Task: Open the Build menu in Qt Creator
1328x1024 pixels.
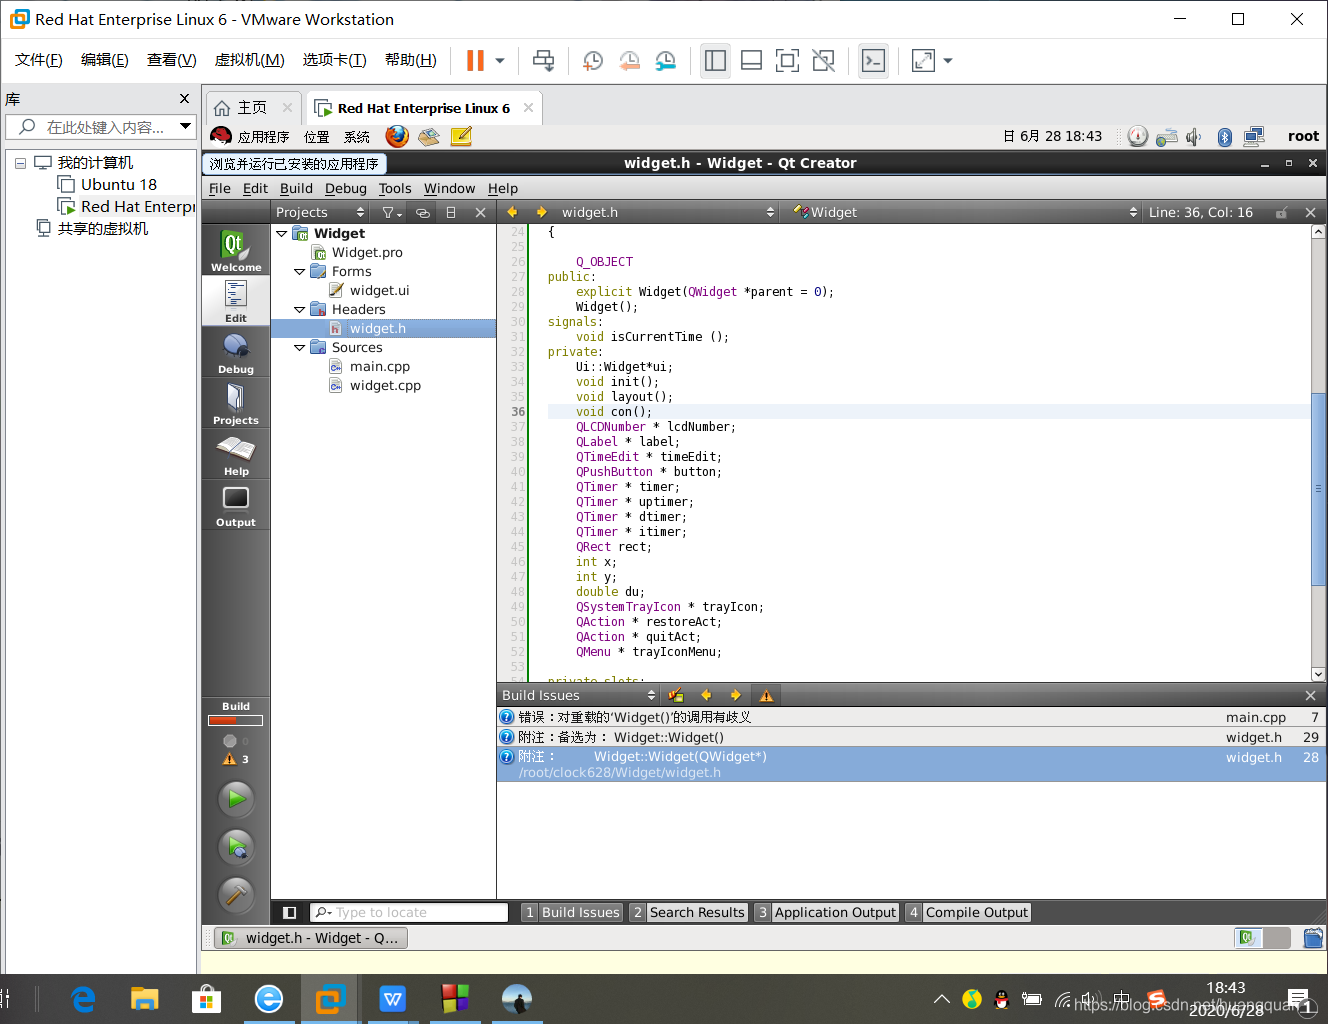Action: click(x=296, y=188)
